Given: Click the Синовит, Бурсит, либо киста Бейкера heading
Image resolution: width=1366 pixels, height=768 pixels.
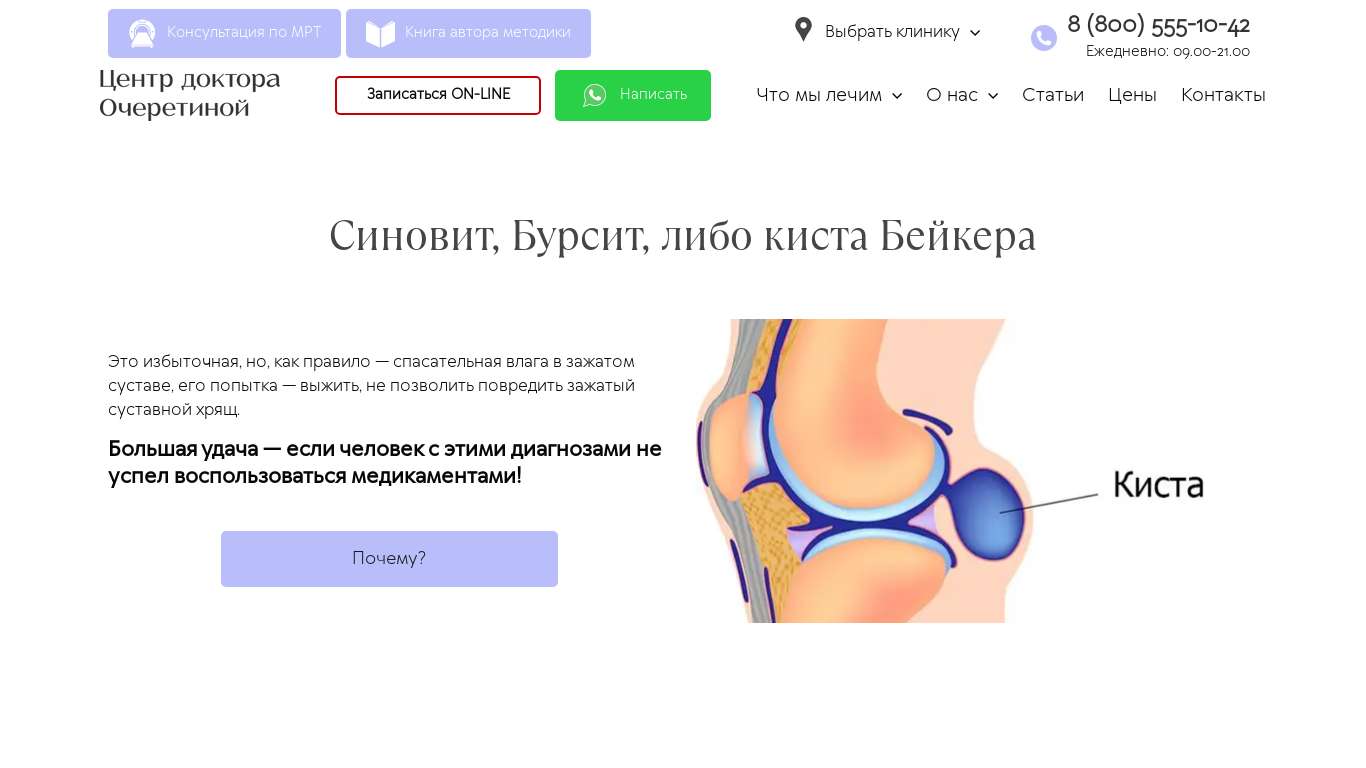Looking at the screenshot, I should (x=683, y=236).
